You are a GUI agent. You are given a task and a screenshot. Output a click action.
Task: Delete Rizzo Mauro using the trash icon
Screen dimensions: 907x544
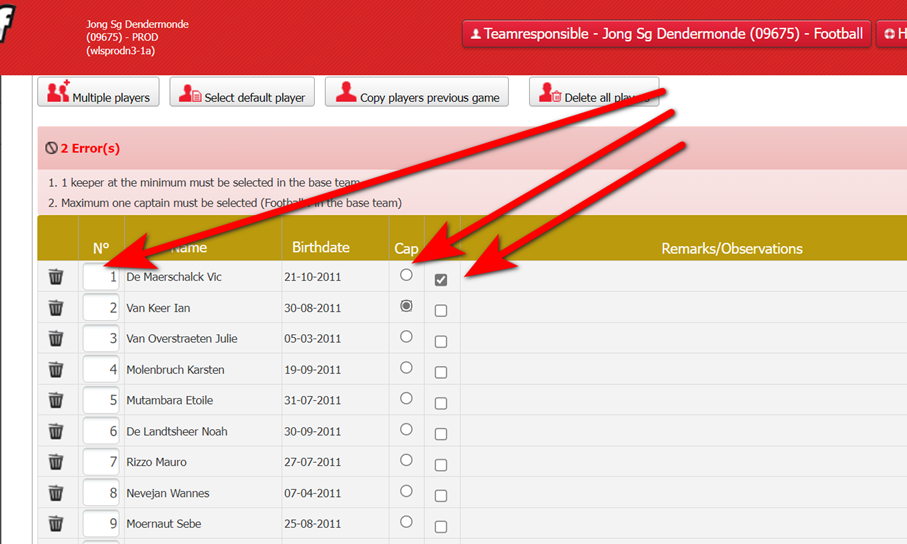(x=56, y=462)
